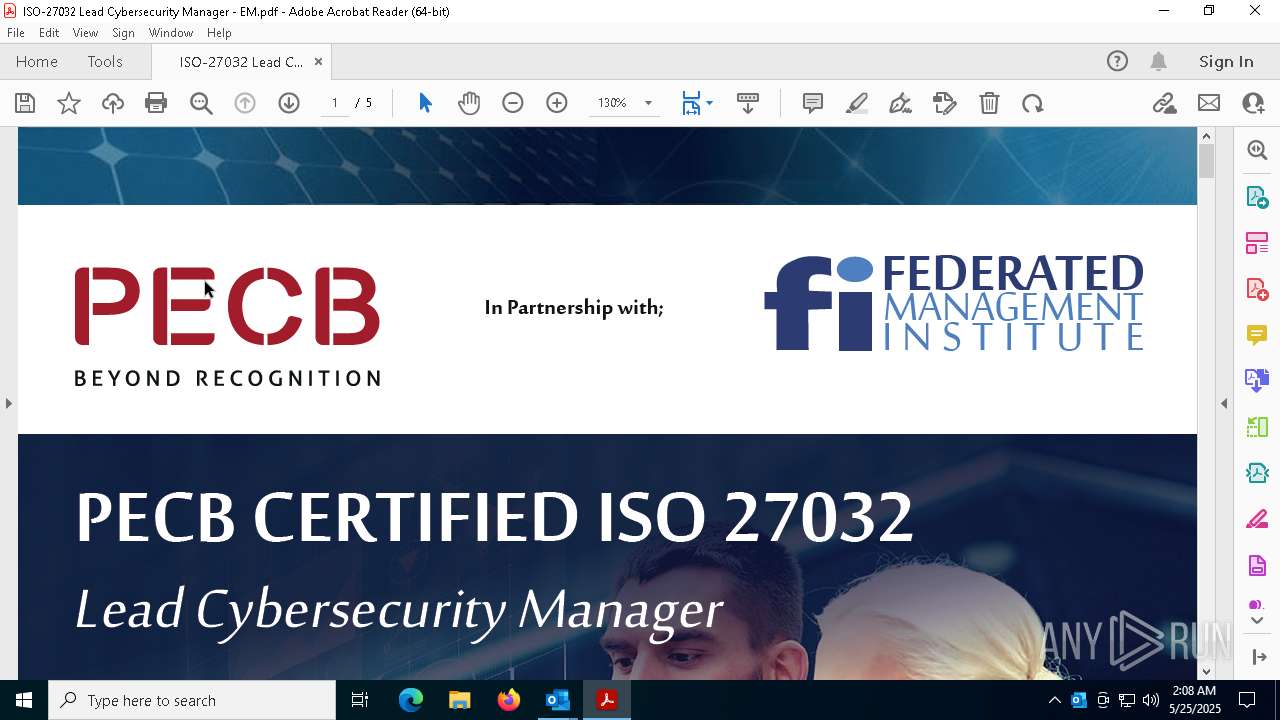Go to the next page with down arrow
This screenshot has width=1280, height=720.
289,103
